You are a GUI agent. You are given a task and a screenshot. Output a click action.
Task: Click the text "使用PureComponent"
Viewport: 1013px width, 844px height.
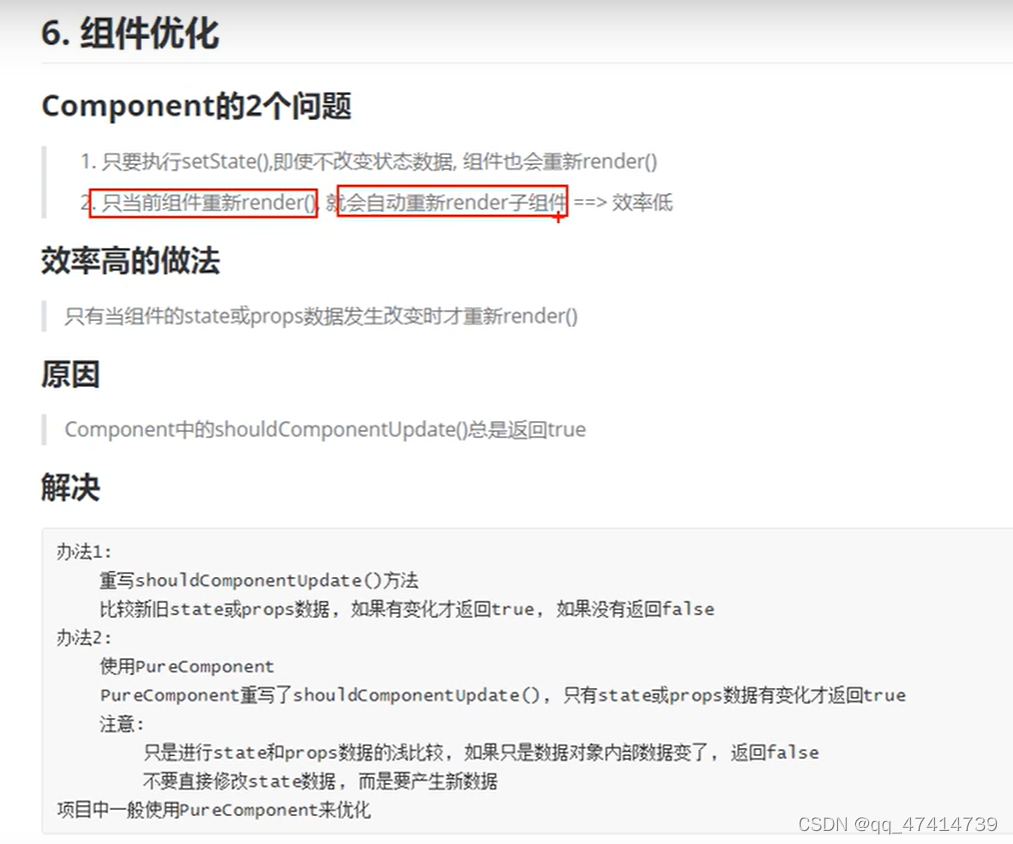click(186, 666)
